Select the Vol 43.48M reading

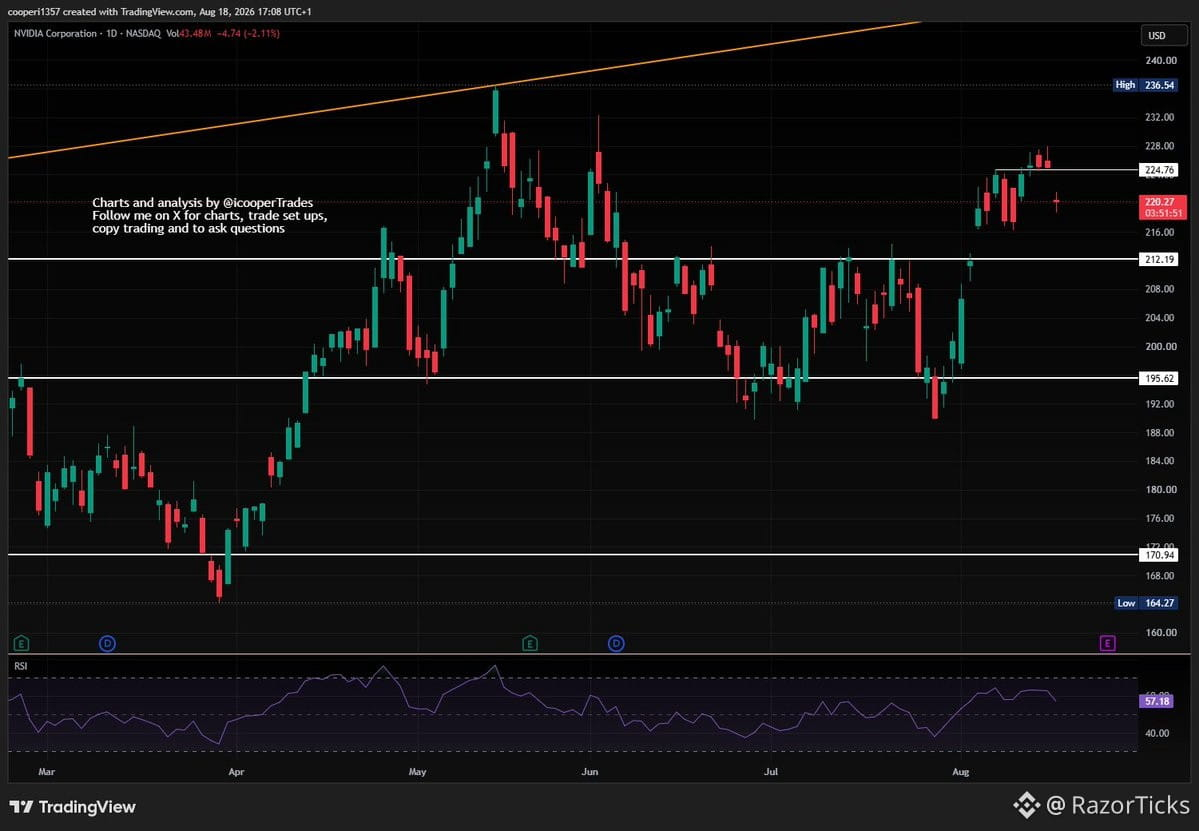point(188,34)
